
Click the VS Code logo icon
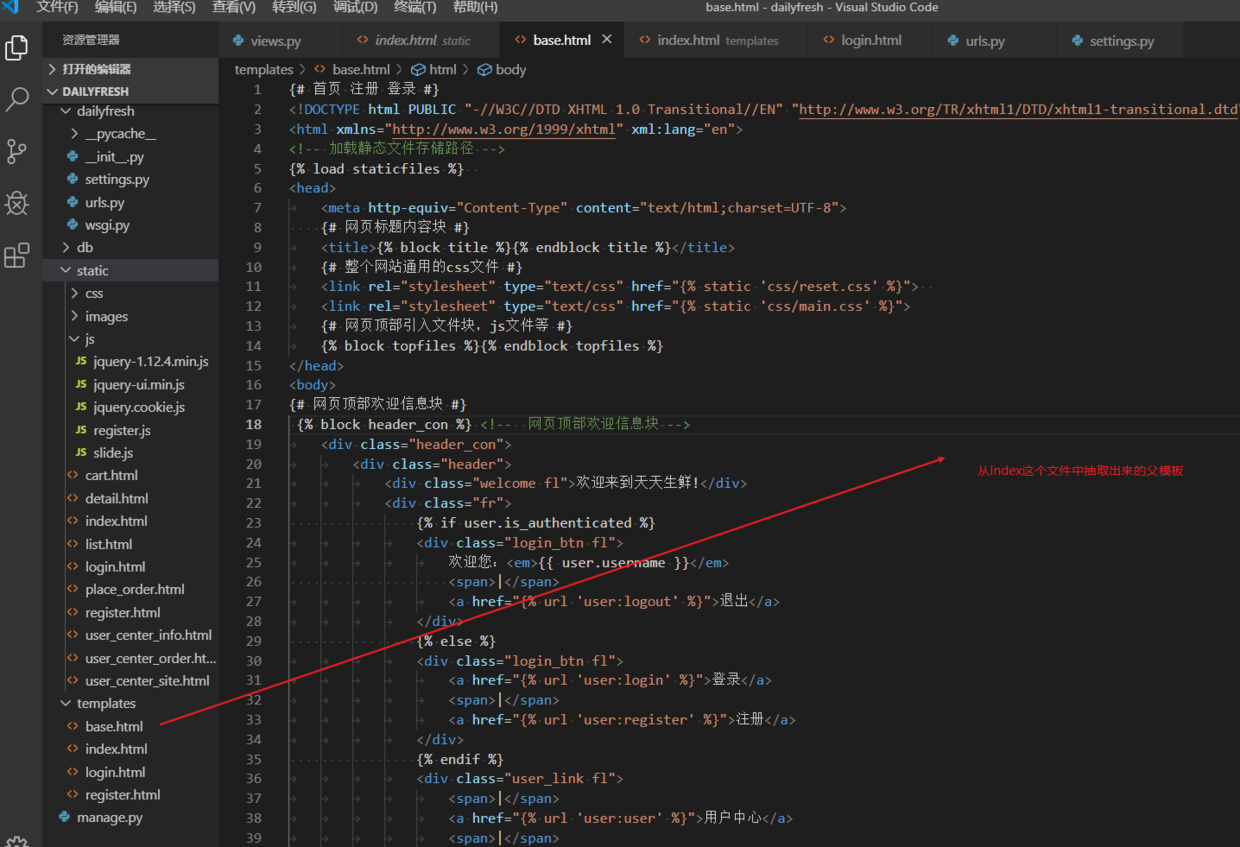click(11, 7)
